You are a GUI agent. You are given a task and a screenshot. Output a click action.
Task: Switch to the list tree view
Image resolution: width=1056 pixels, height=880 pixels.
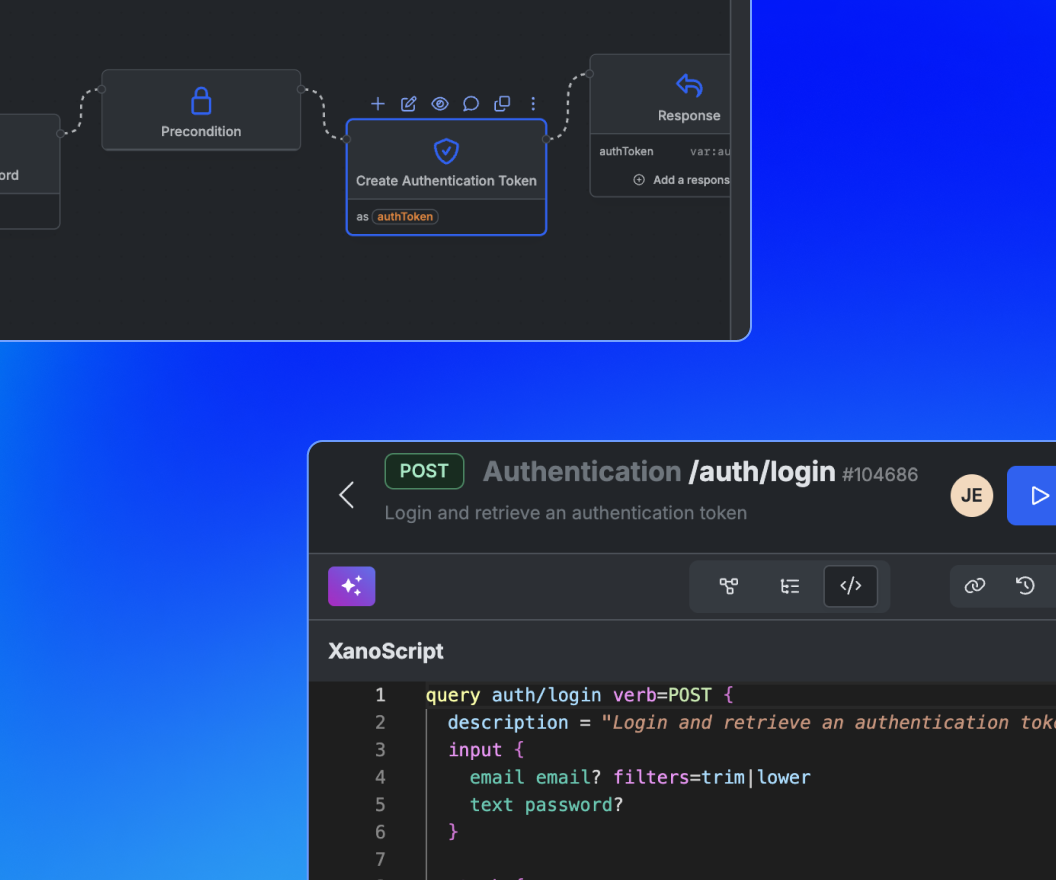click(x=790, y=586)
